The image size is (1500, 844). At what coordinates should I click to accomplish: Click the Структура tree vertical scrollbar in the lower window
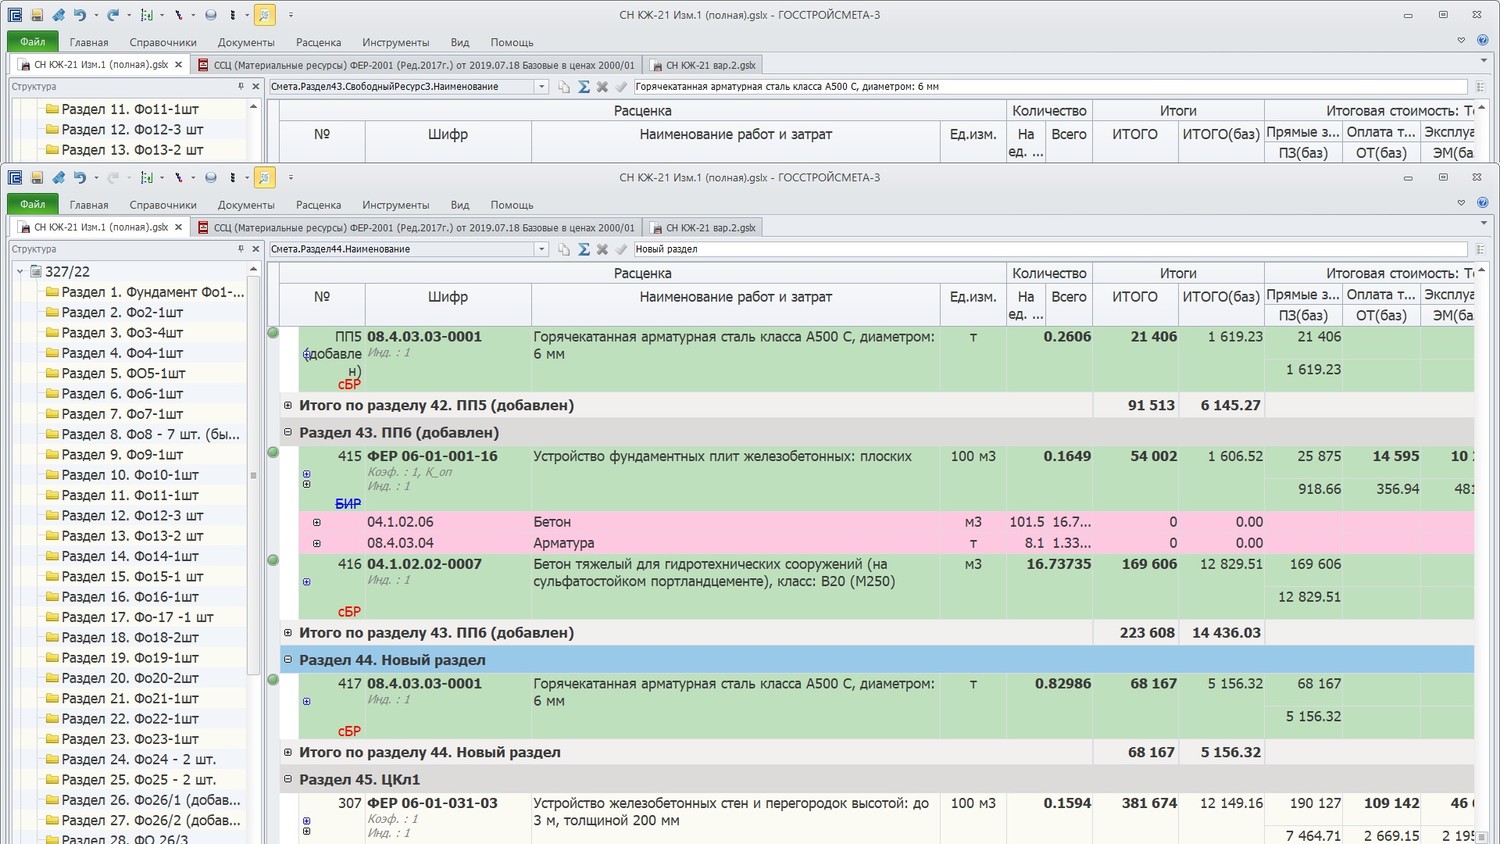[x=253, y=475]
